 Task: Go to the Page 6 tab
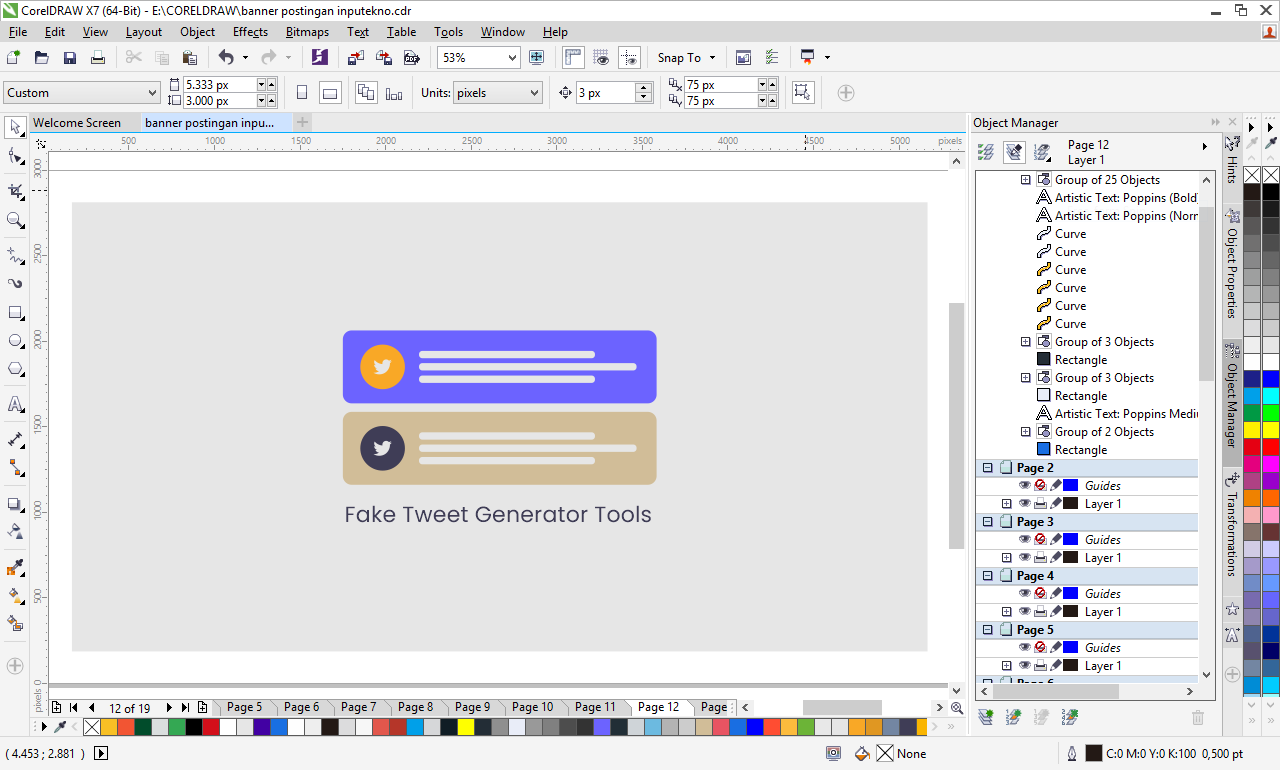(x=302, y=707)
